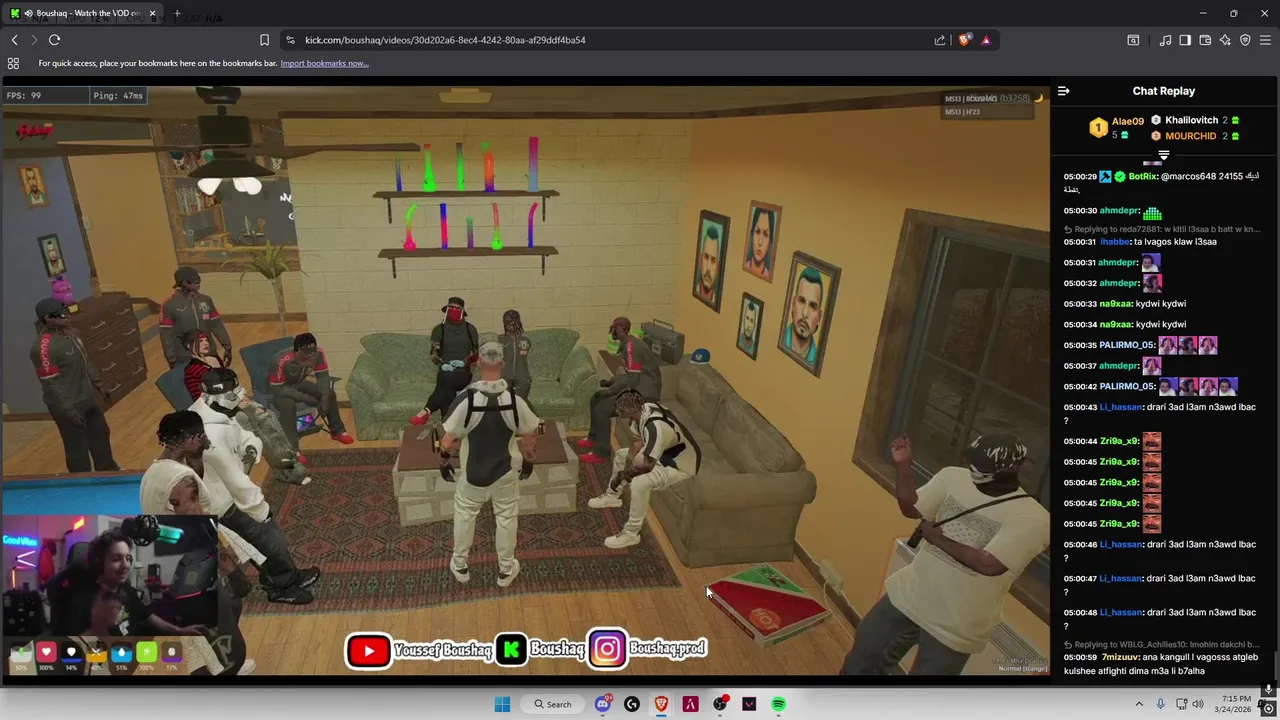Open Logitech G Hub taskbar icon

click(x=631, y=704)
